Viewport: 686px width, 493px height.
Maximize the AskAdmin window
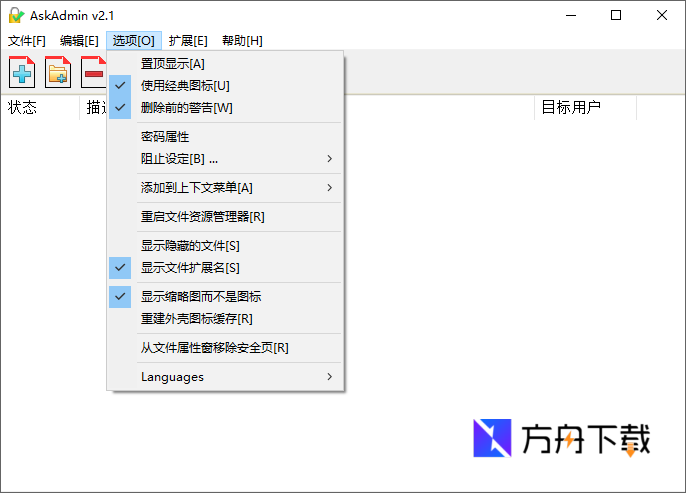(x=616, y=15)
